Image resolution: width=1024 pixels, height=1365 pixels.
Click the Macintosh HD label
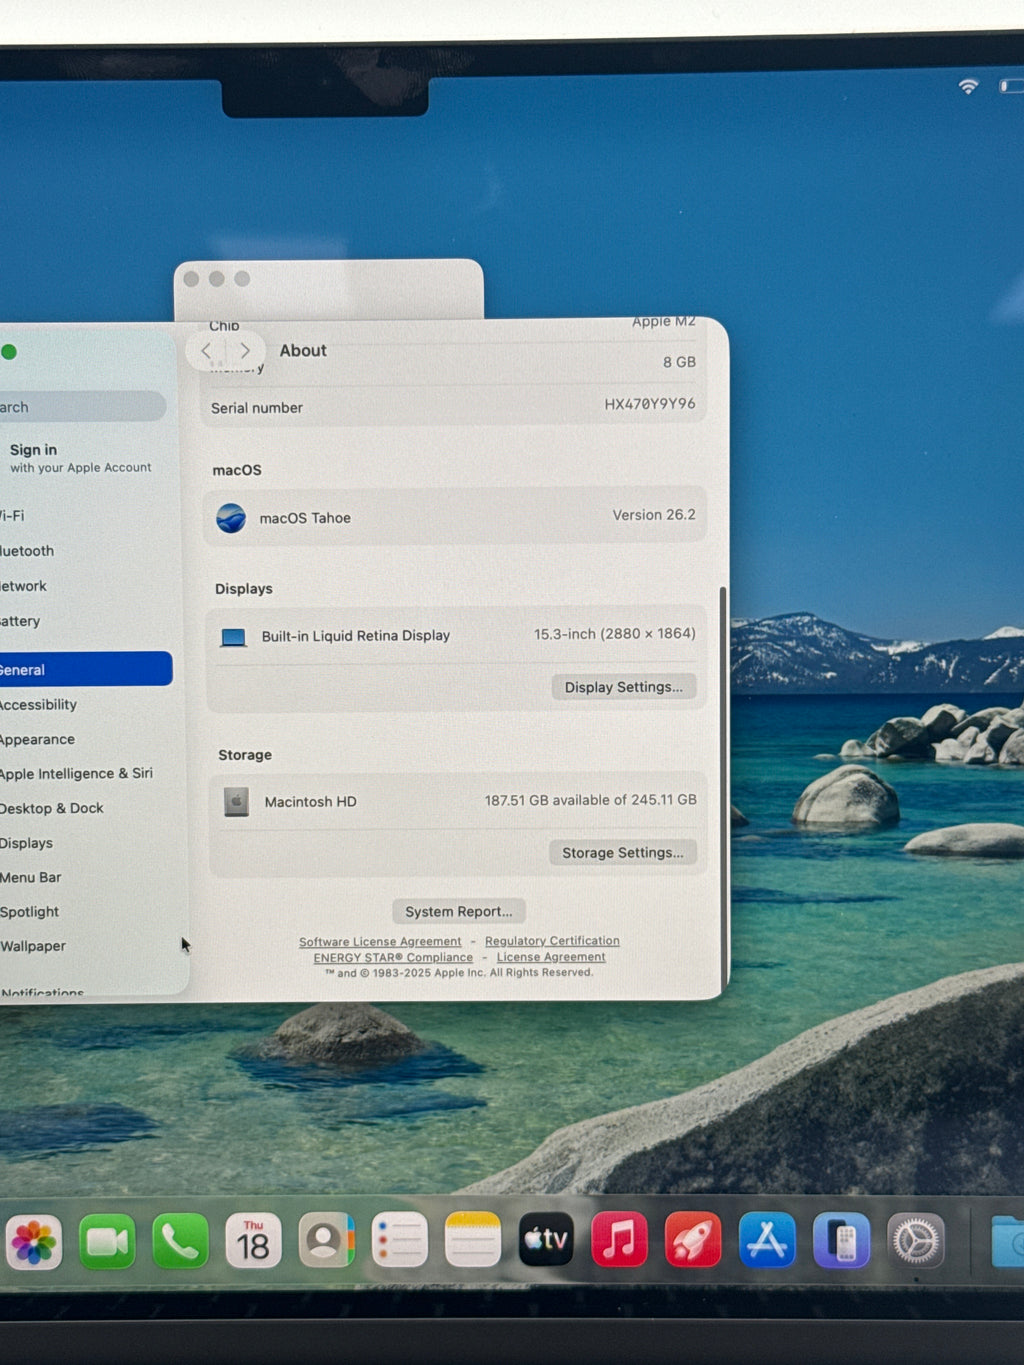310,802
